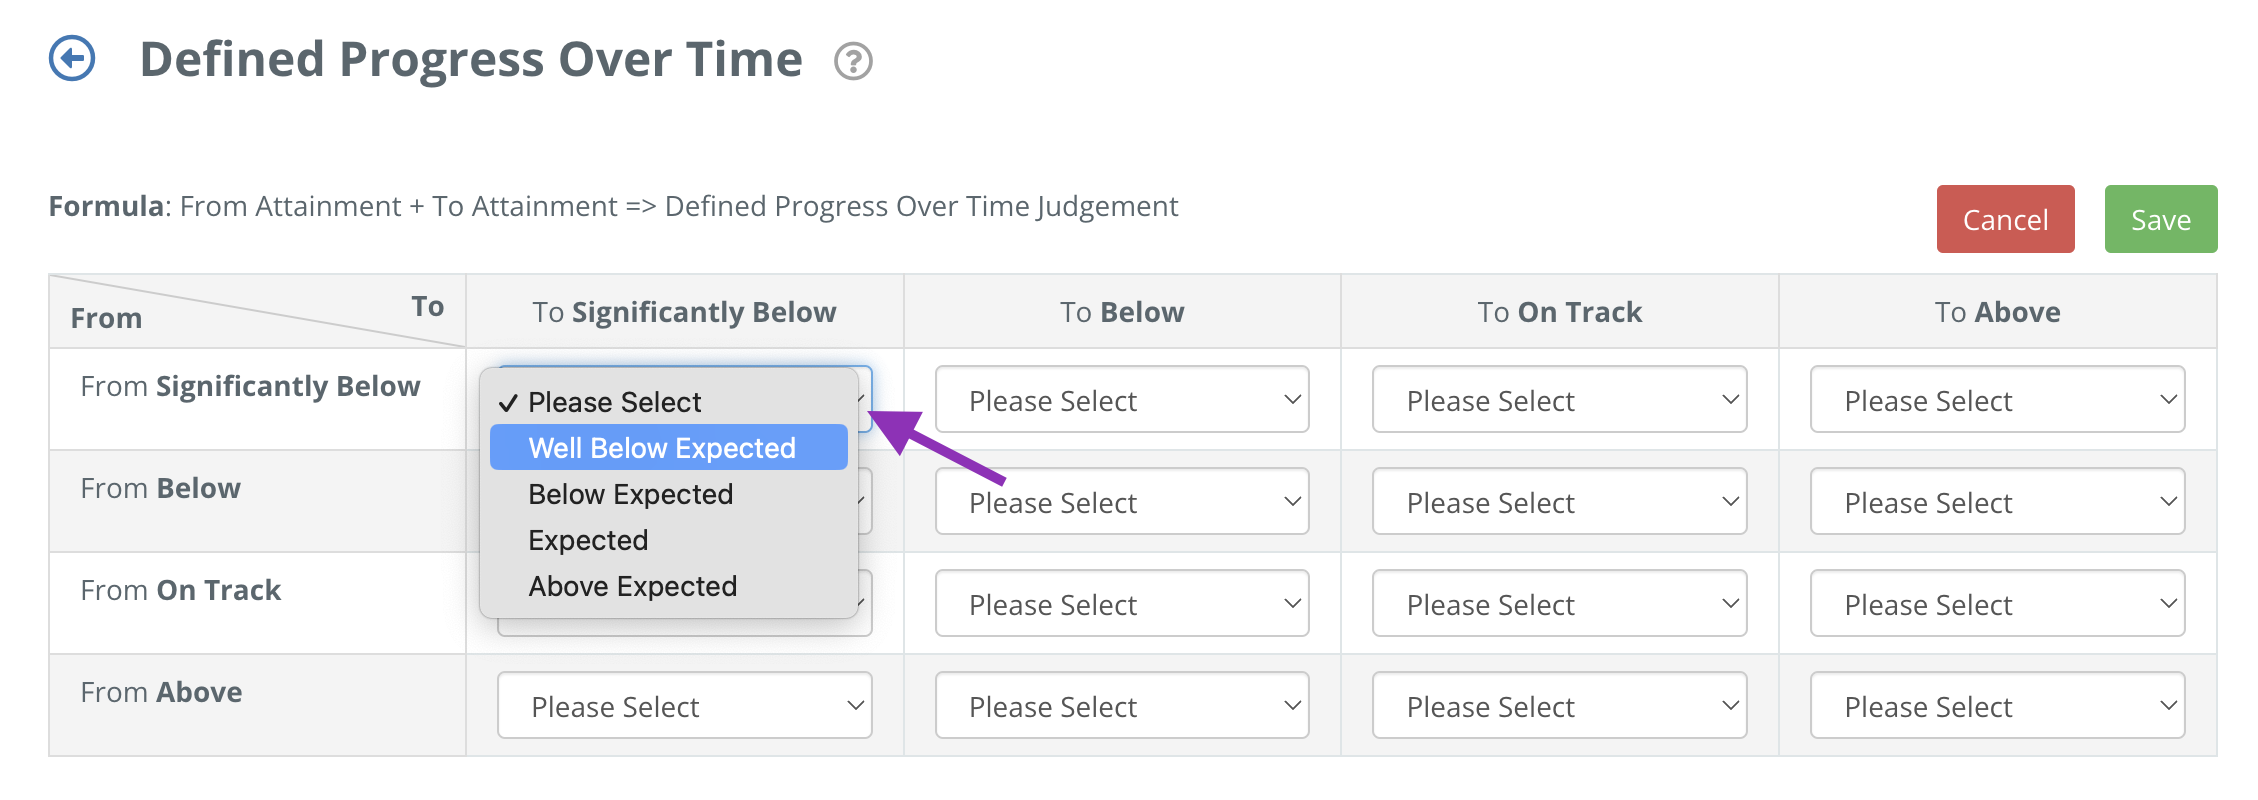Open From Above to Below dropdown
Viewport: 2258px width, 800px height.
[1122, 705]
